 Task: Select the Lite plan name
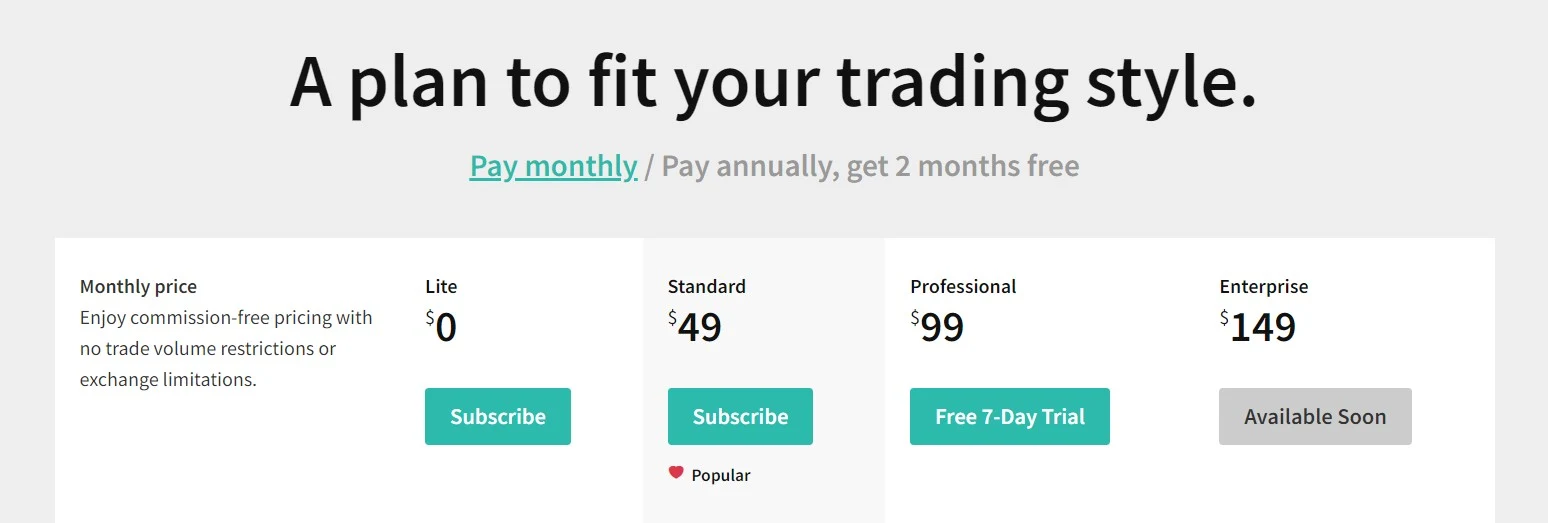point(441,286)
